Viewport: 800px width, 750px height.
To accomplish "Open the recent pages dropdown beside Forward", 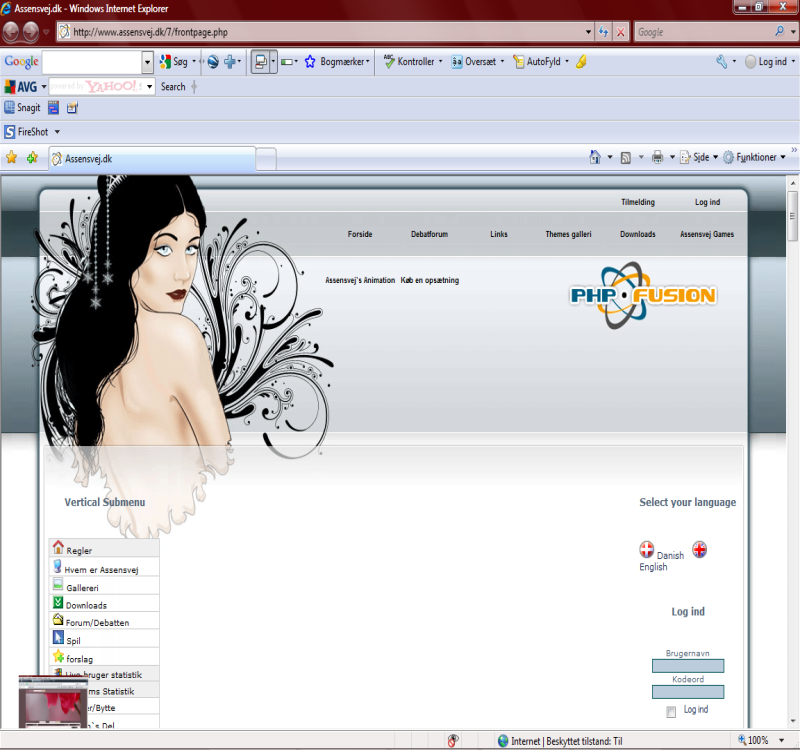I will (46, 32).
